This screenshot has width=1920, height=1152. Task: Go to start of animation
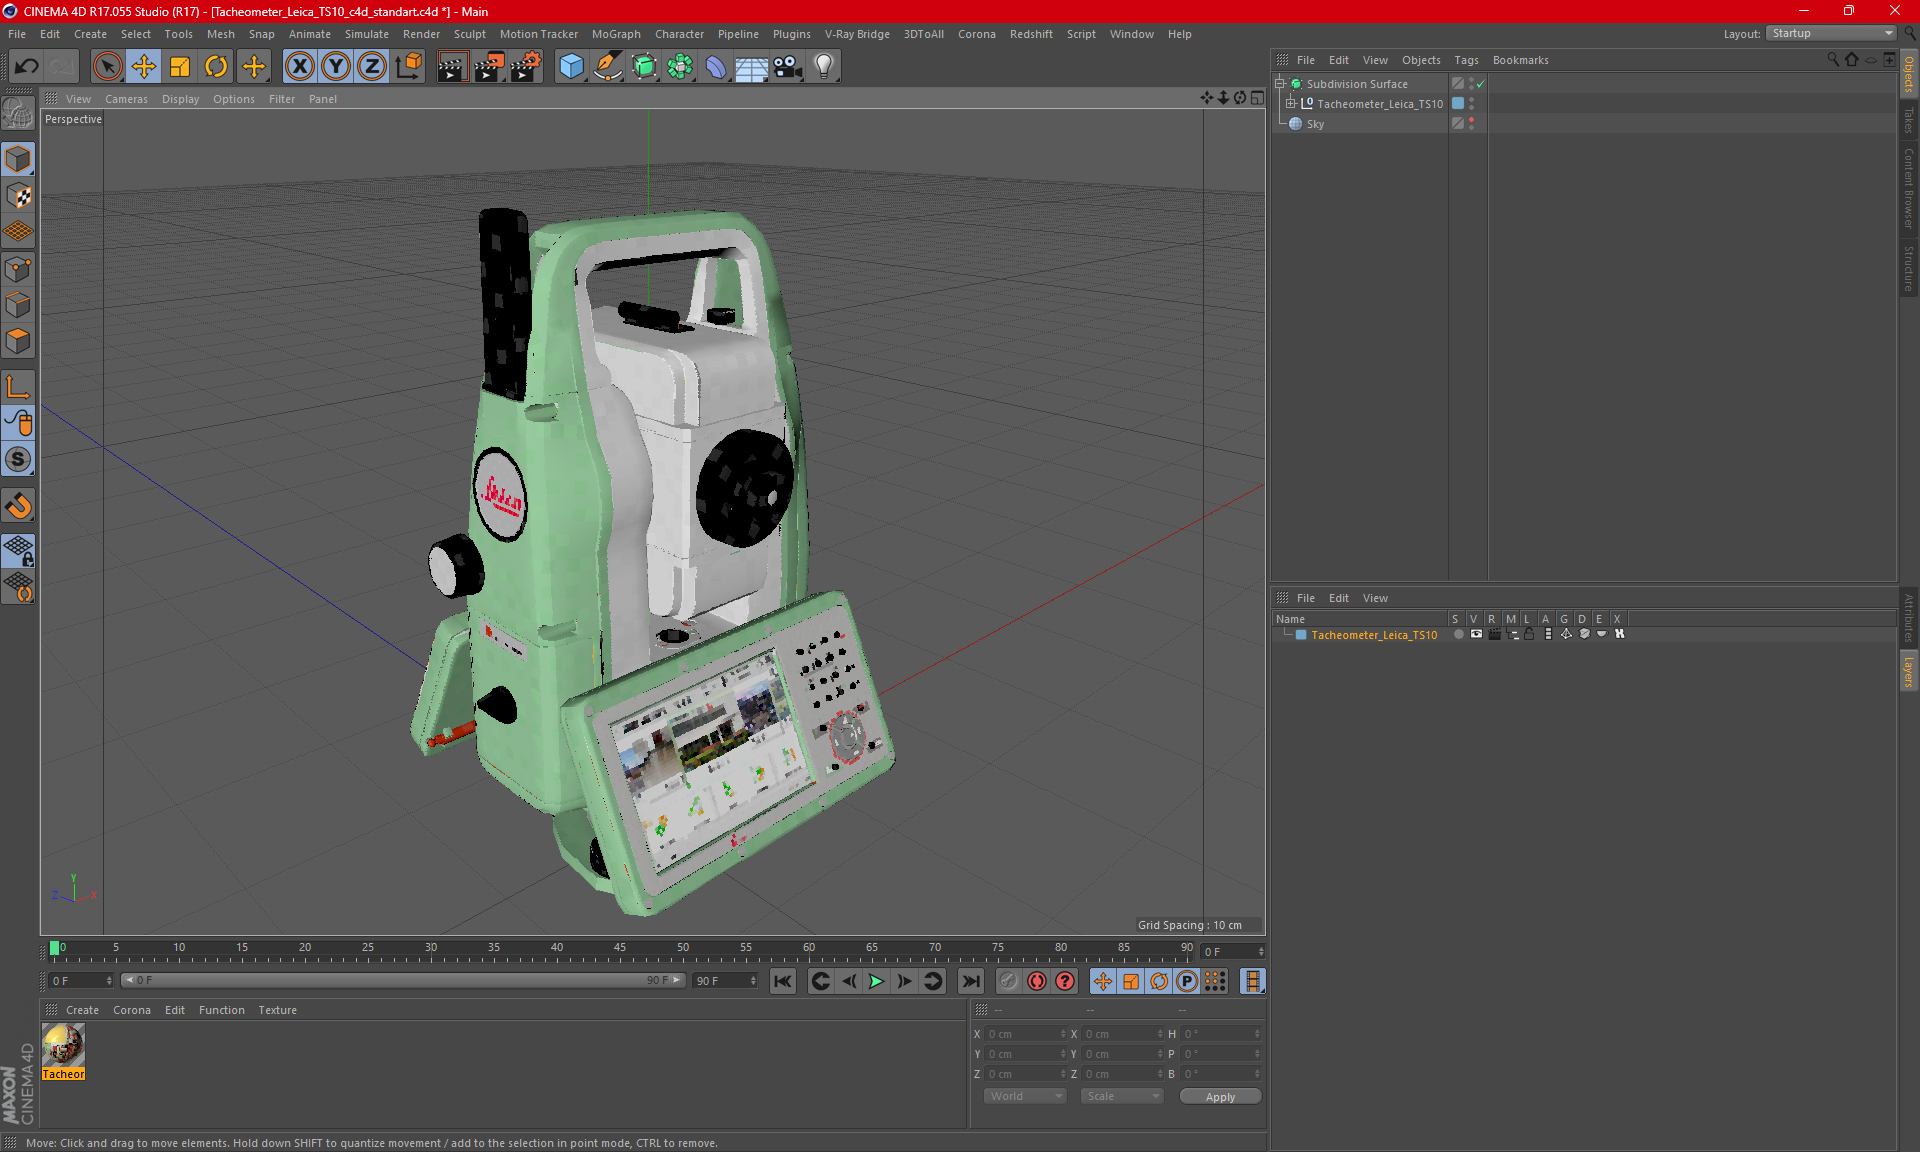pyautogui.click(x=783, y=981)
